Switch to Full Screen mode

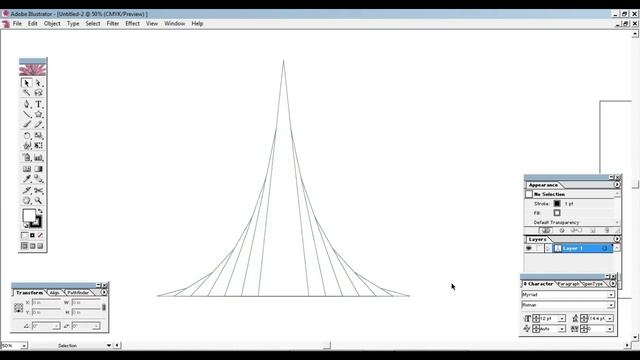(x=40, y=246)
